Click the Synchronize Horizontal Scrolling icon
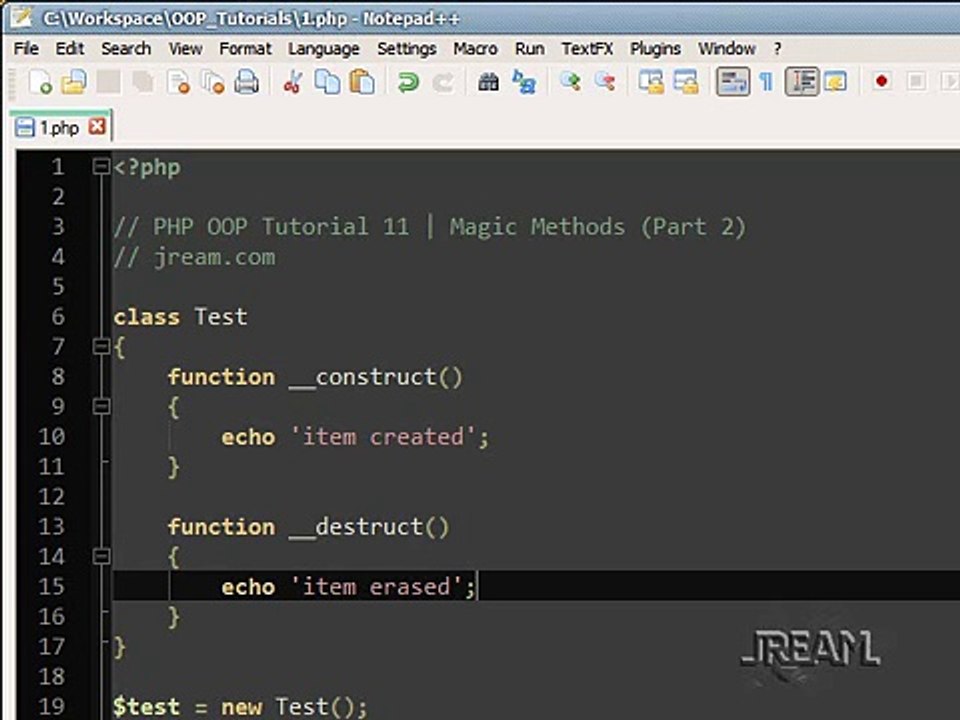Image resolution: width=960 pixels, height=720 pixels. coord(686,81)
